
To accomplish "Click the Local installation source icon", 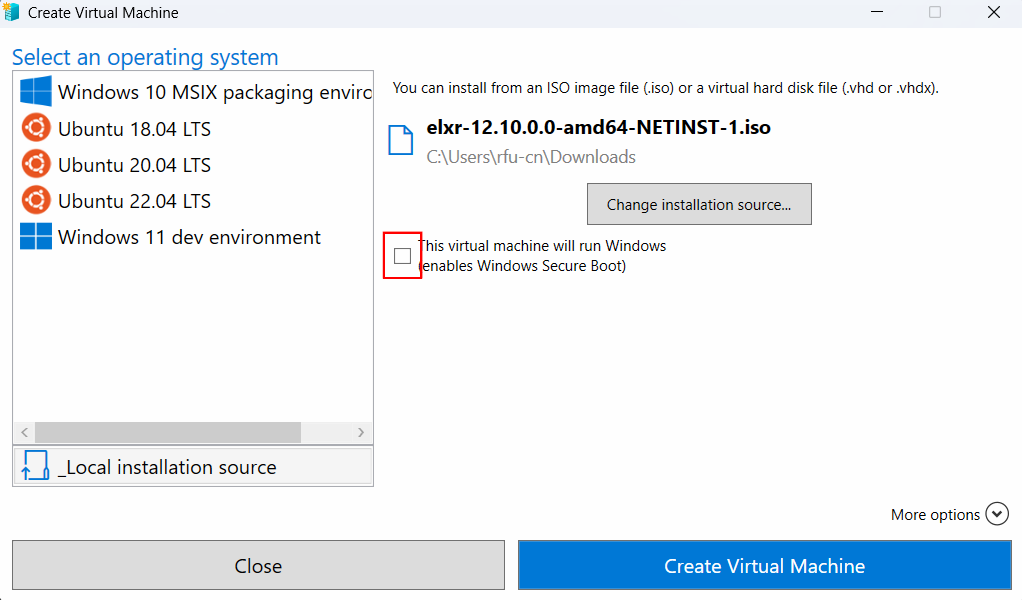I will 33,465.
